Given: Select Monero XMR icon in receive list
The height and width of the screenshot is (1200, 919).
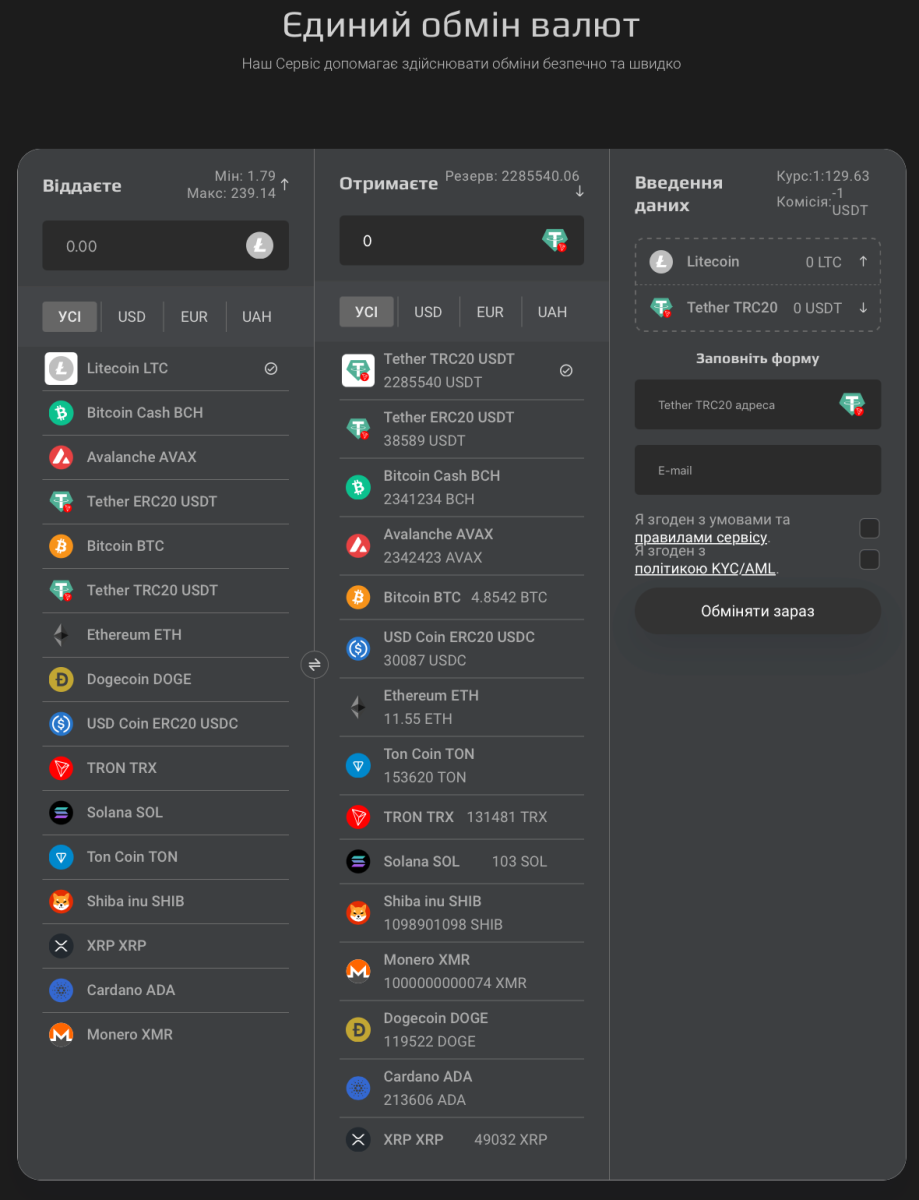Looking at the screenshot, I should click(x=358, y=971).
